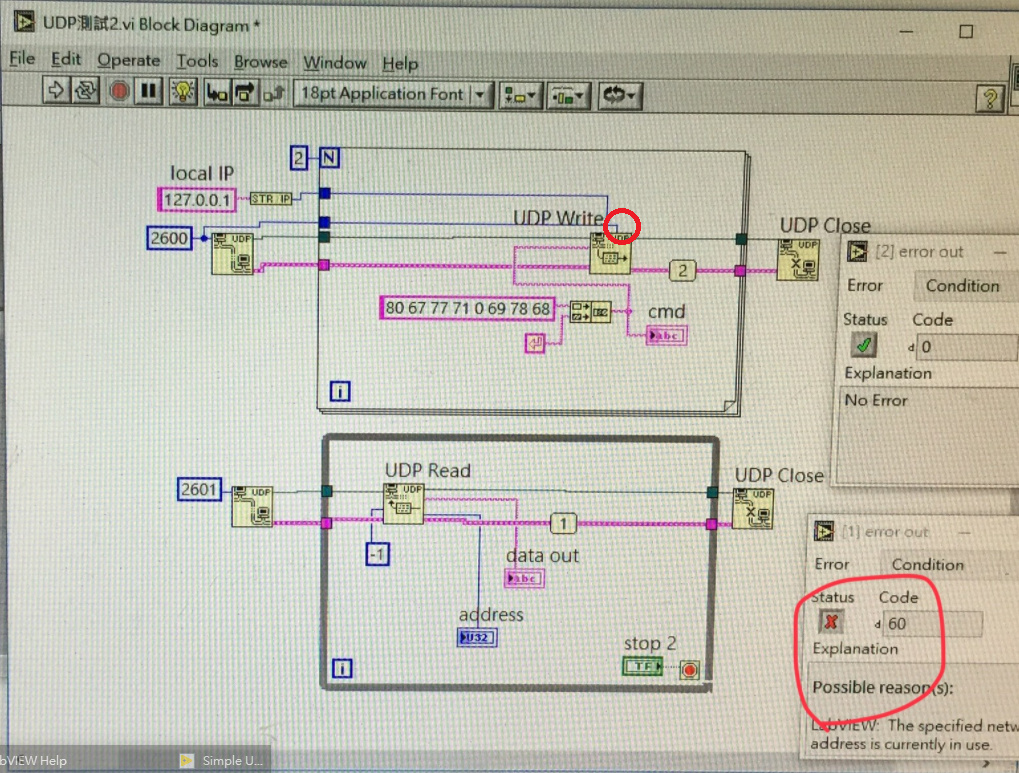Open the Align Objects dropdown
The image size is (1019, 773).
click(x=519, y=95)
